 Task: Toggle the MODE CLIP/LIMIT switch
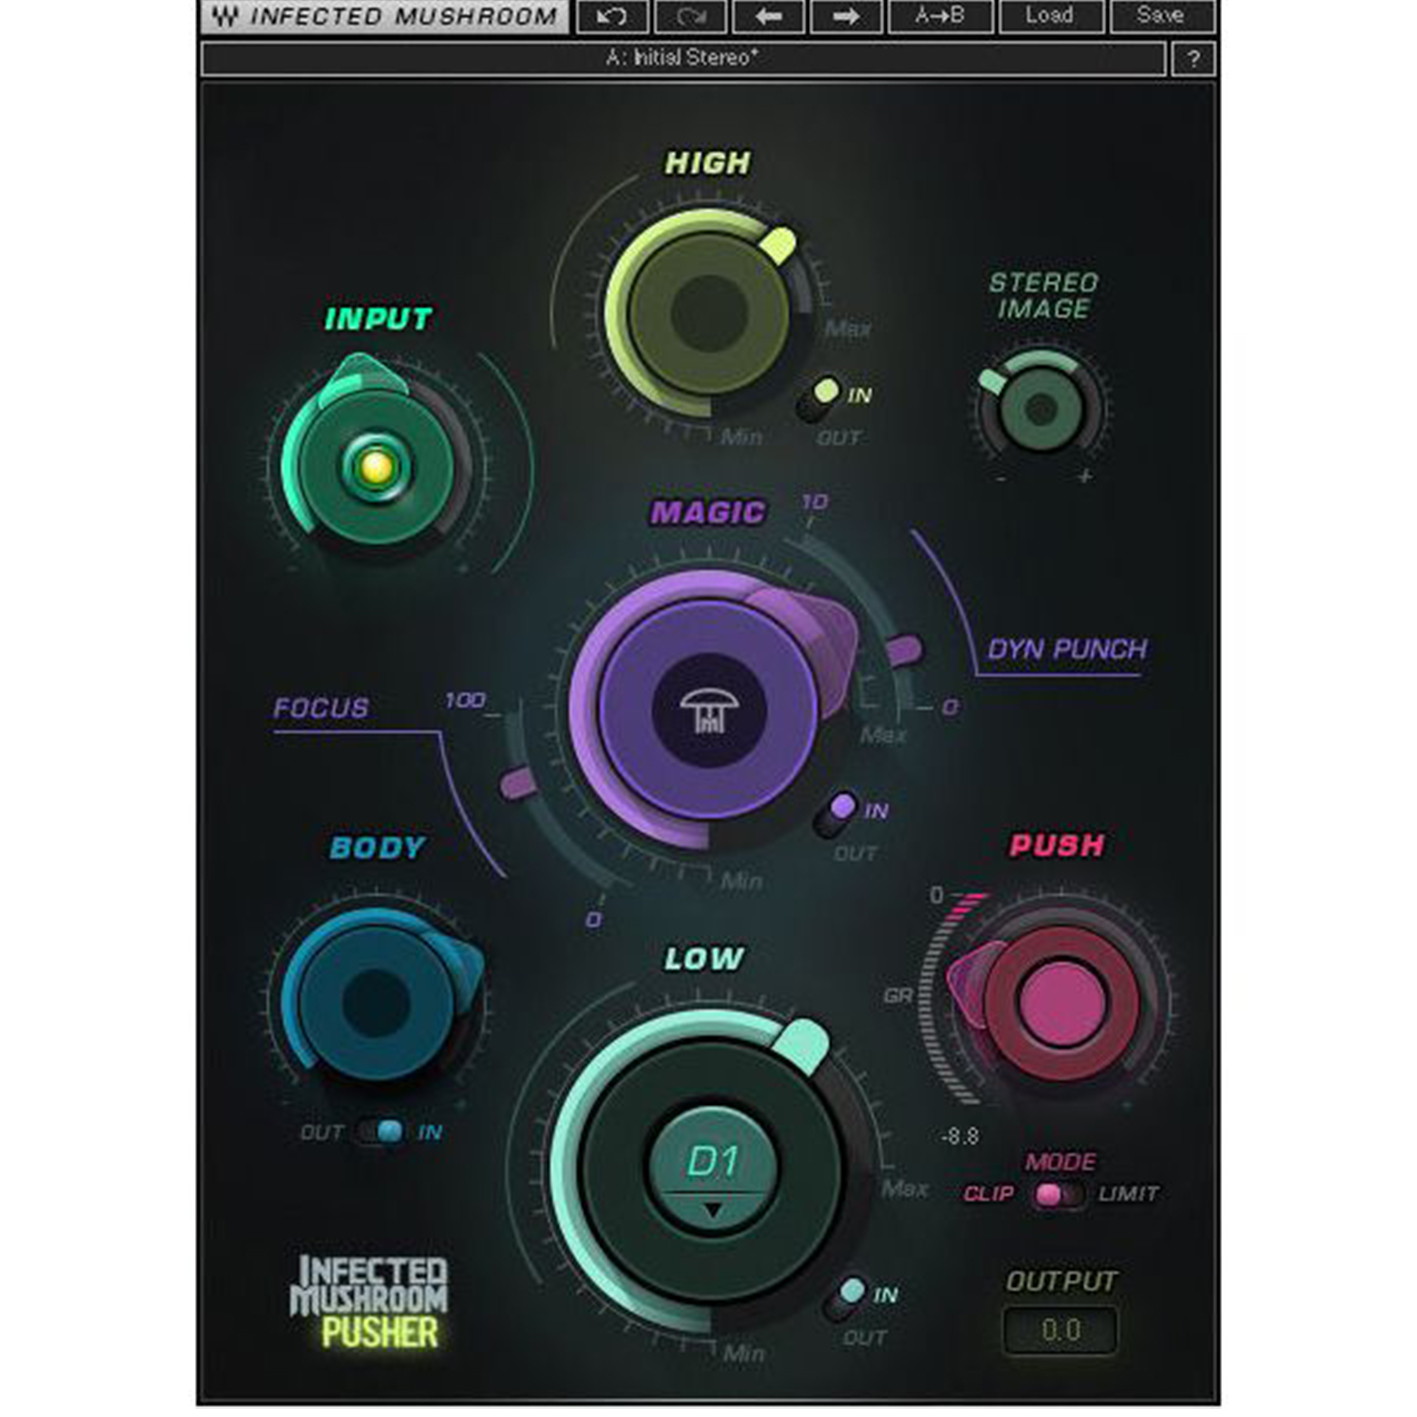(1058, 1194)
